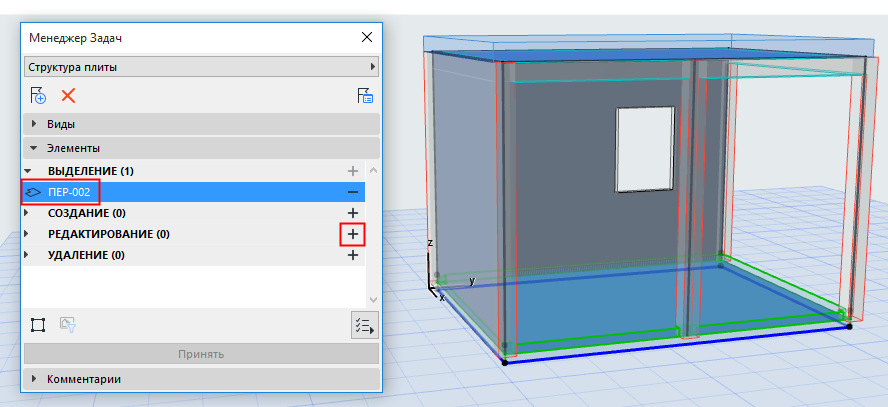Click plus icon for ВЫДЕЛЕНИЕ row
Image resolution: width=888 pixels, height=407 pixels.
coord(353,171)
